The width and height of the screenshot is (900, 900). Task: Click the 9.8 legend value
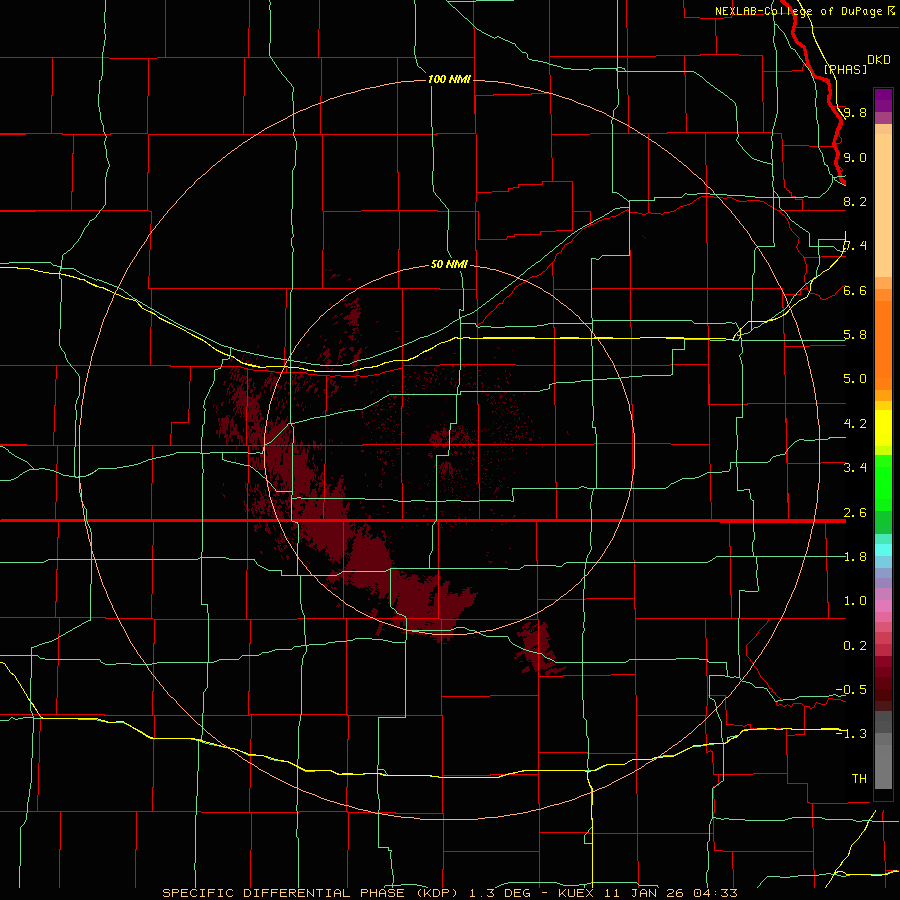[855, 112]
